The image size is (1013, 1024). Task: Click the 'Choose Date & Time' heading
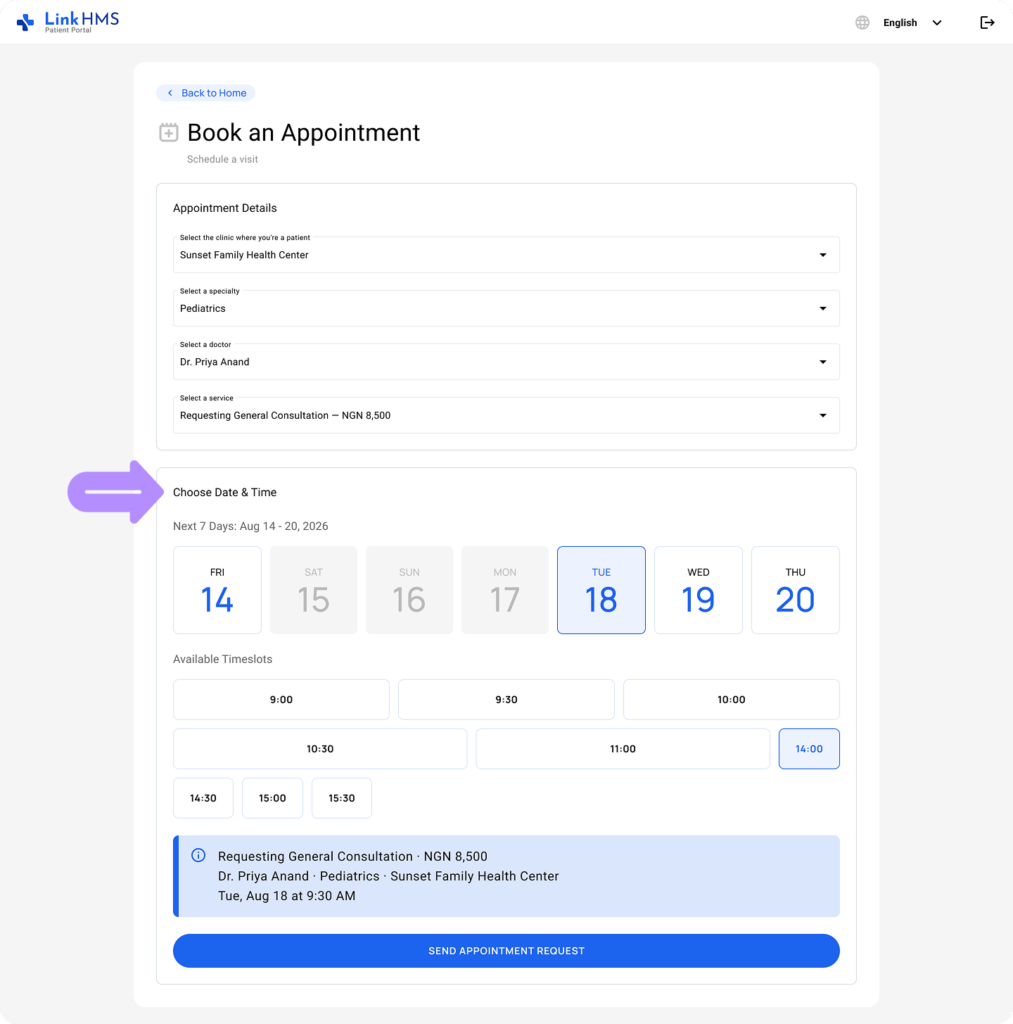coord(225,492)
